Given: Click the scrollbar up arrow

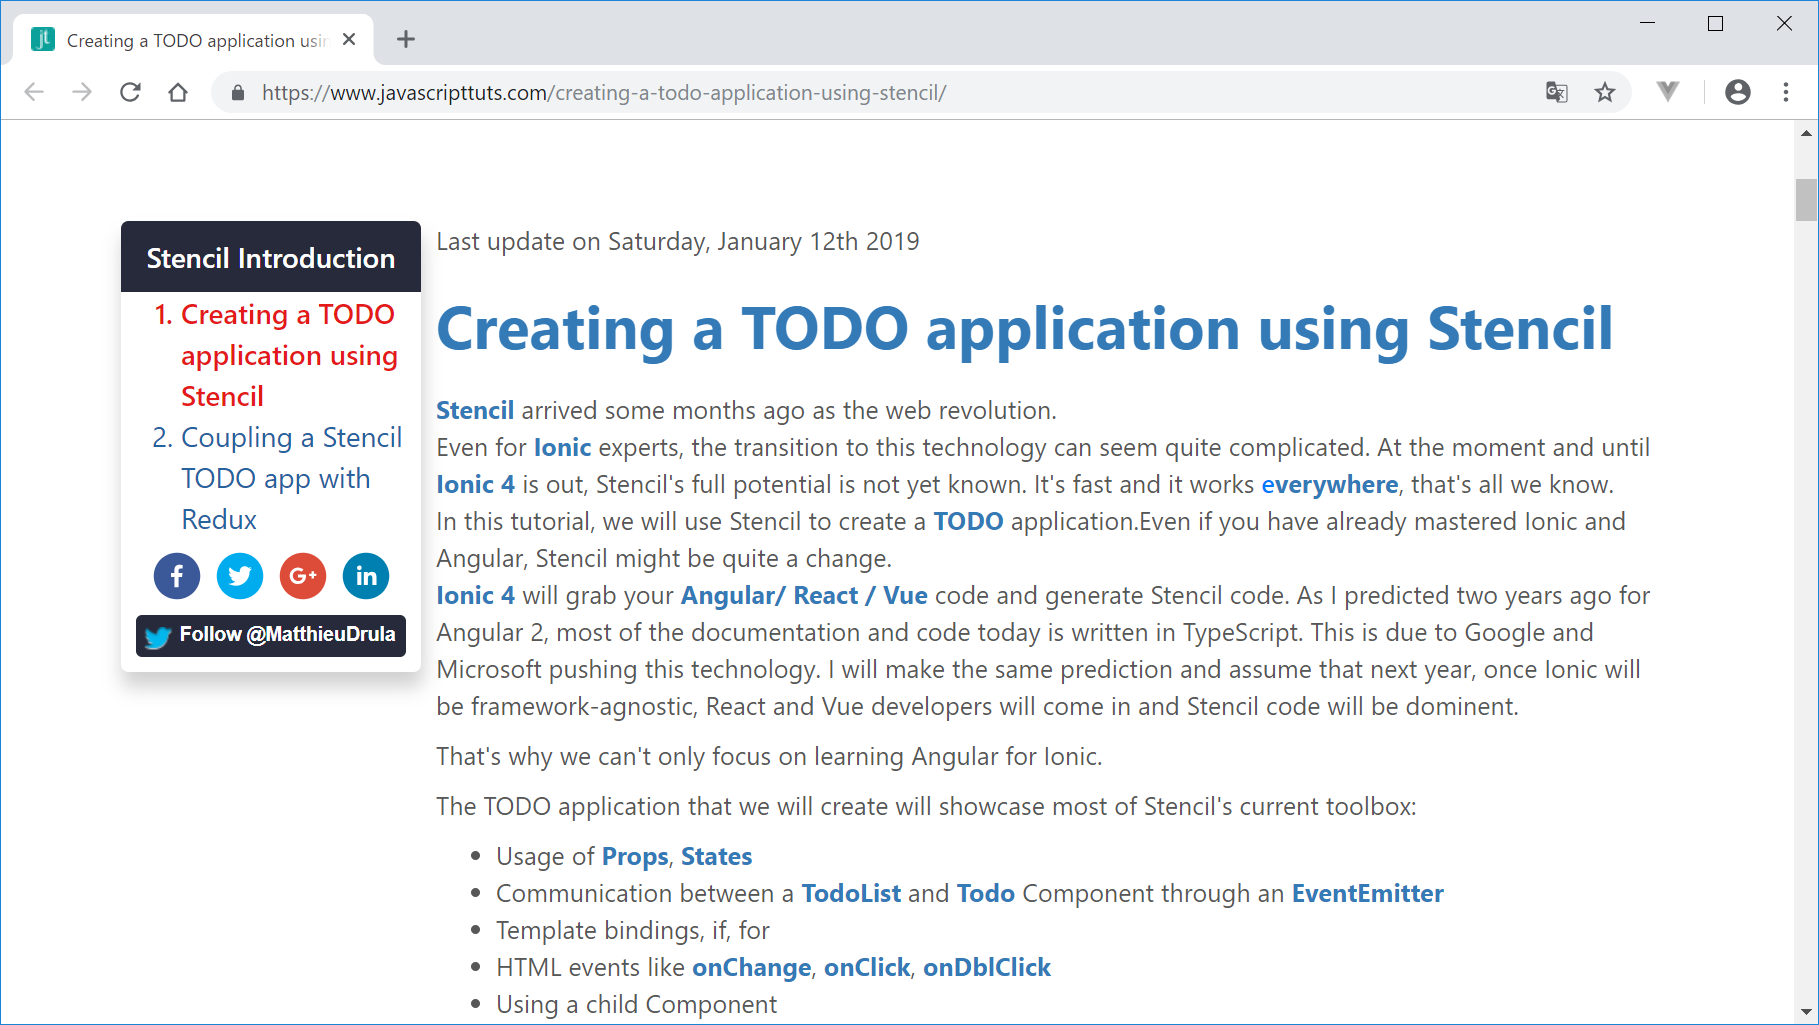Looking at the screenshot, I should [1806, 132].
